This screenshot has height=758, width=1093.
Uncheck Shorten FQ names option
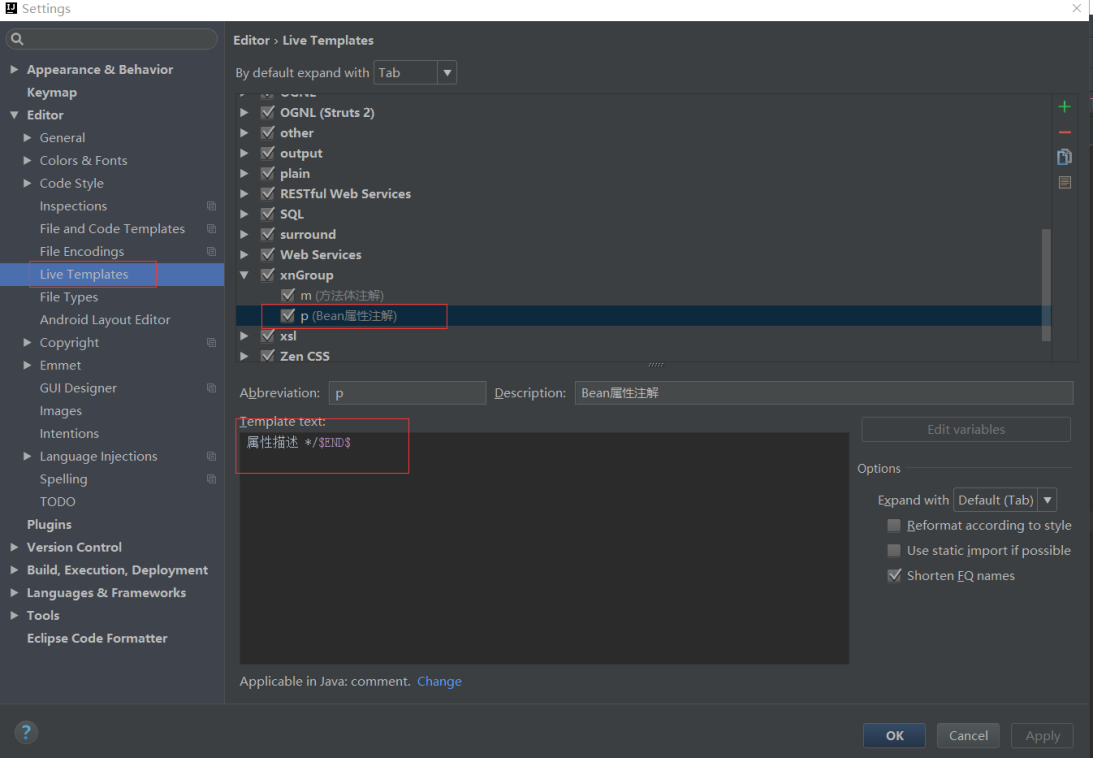tap(894, 576)
